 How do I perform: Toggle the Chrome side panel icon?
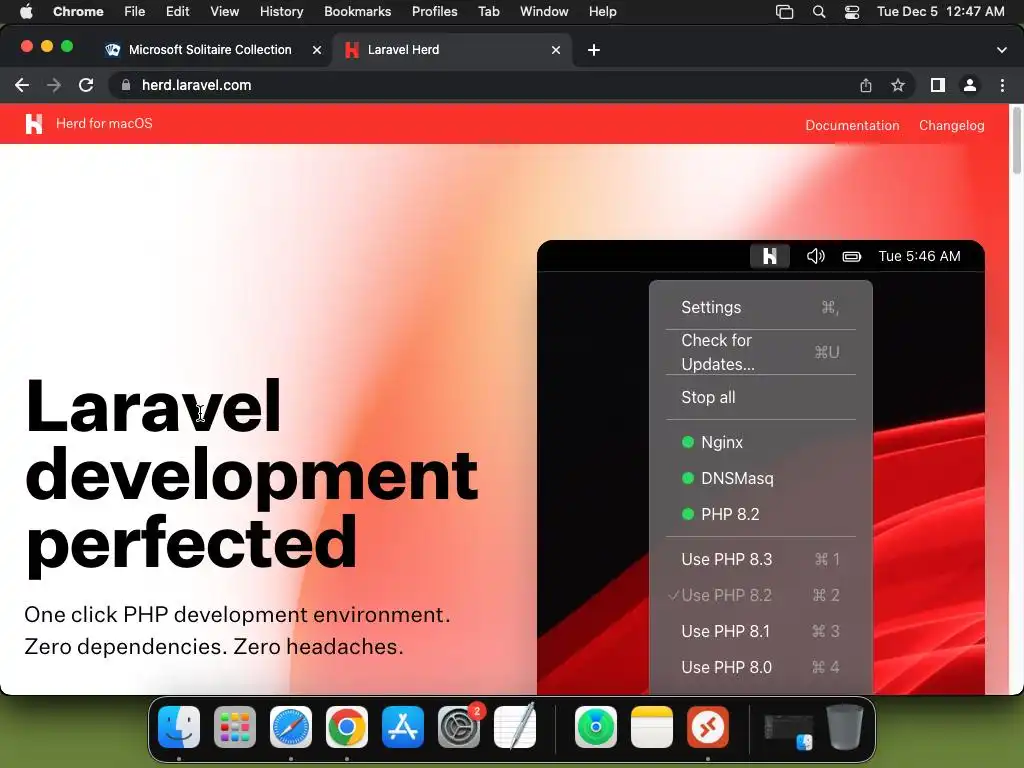click(x=937, y=85)
